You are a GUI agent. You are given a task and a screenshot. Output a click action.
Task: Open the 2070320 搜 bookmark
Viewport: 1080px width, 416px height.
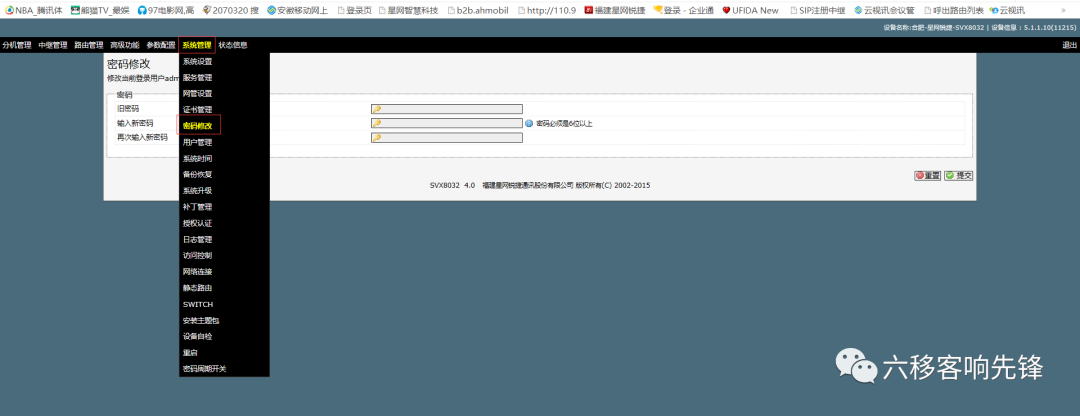(x=231, y=10)
